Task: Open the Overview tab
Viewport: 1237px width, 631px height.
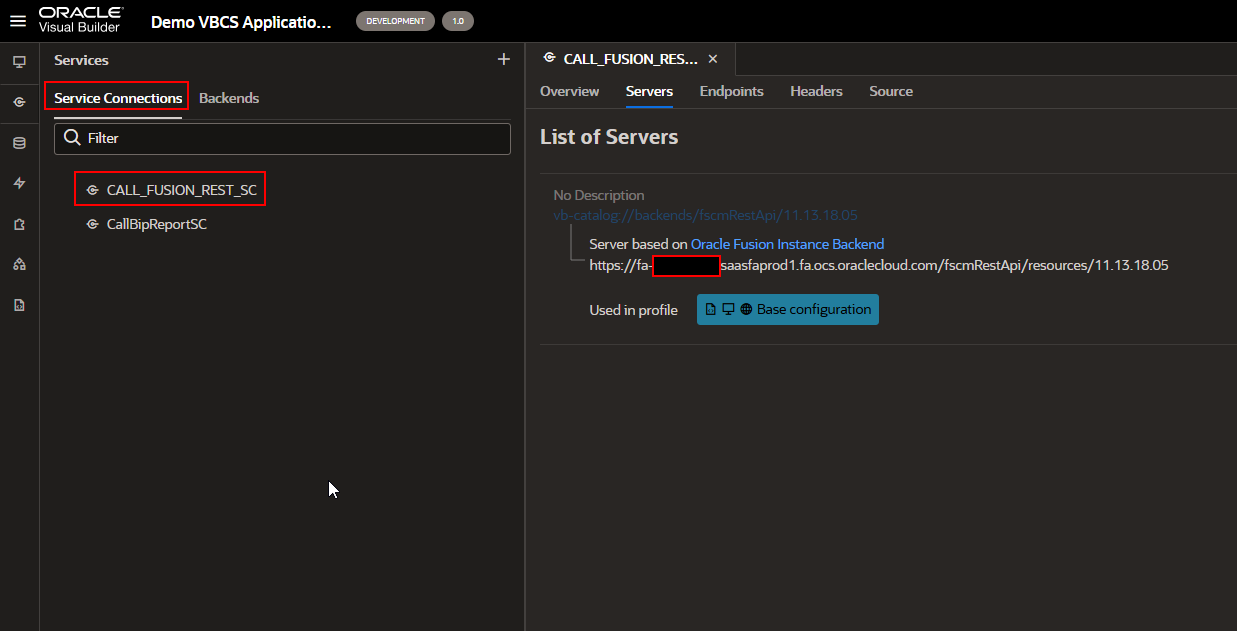Action: point(570,91)
